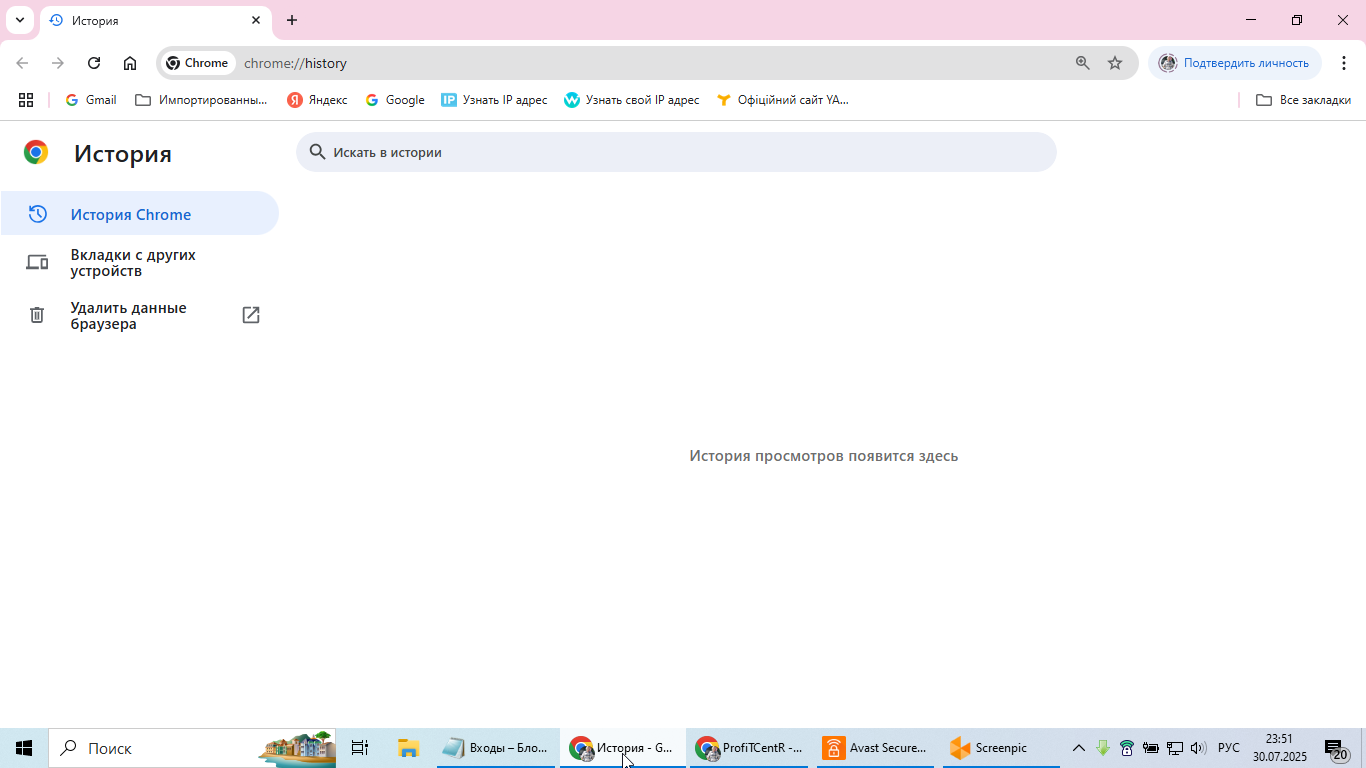Open the Импортированные bookmarks folder
The image size is (1366, 768).
click(x=201, y=100)
